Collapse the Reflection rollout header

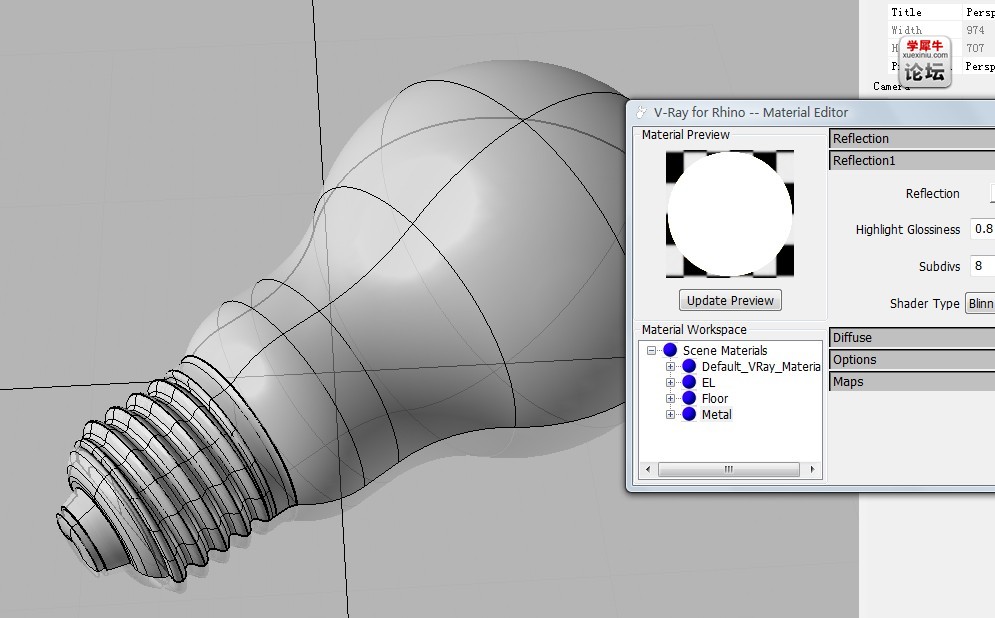click(912, 138)
